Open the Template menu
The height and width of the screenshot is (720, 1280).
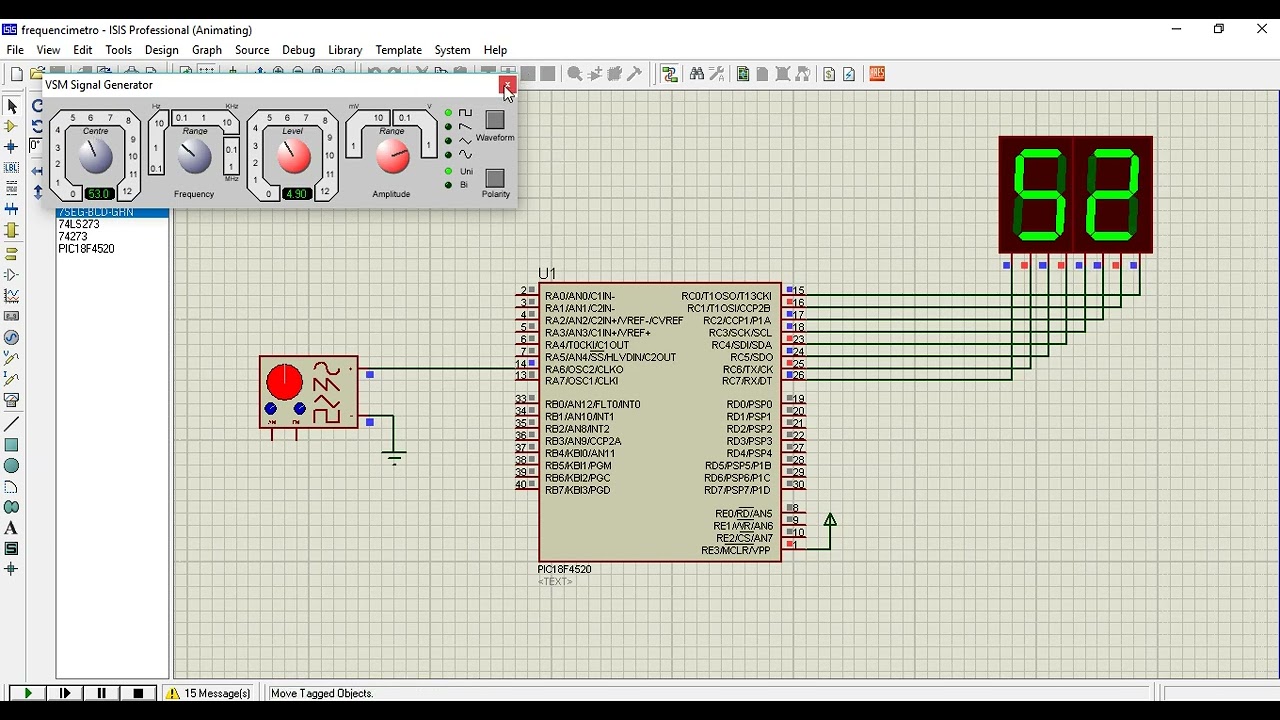(398, 50)
